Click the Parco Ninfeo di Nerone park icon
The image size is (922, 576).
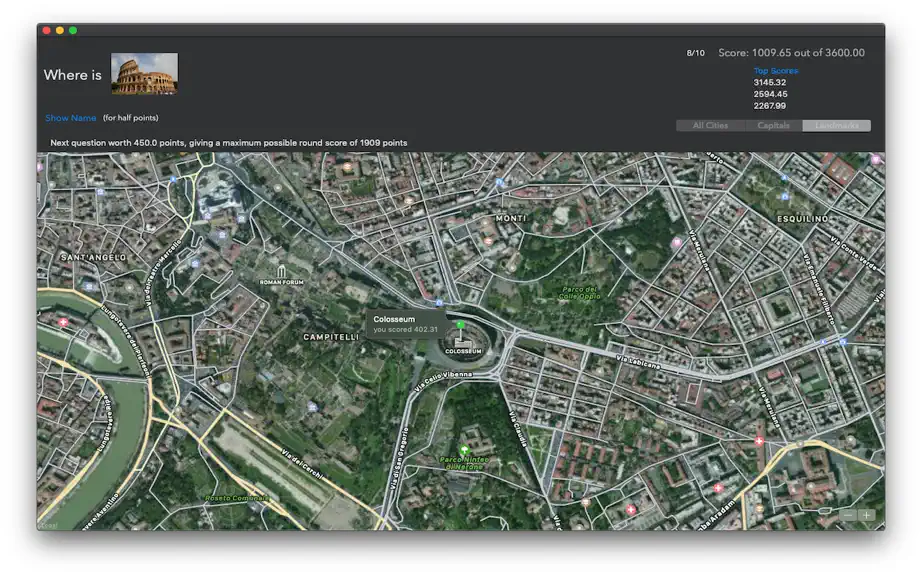[465, 450]
